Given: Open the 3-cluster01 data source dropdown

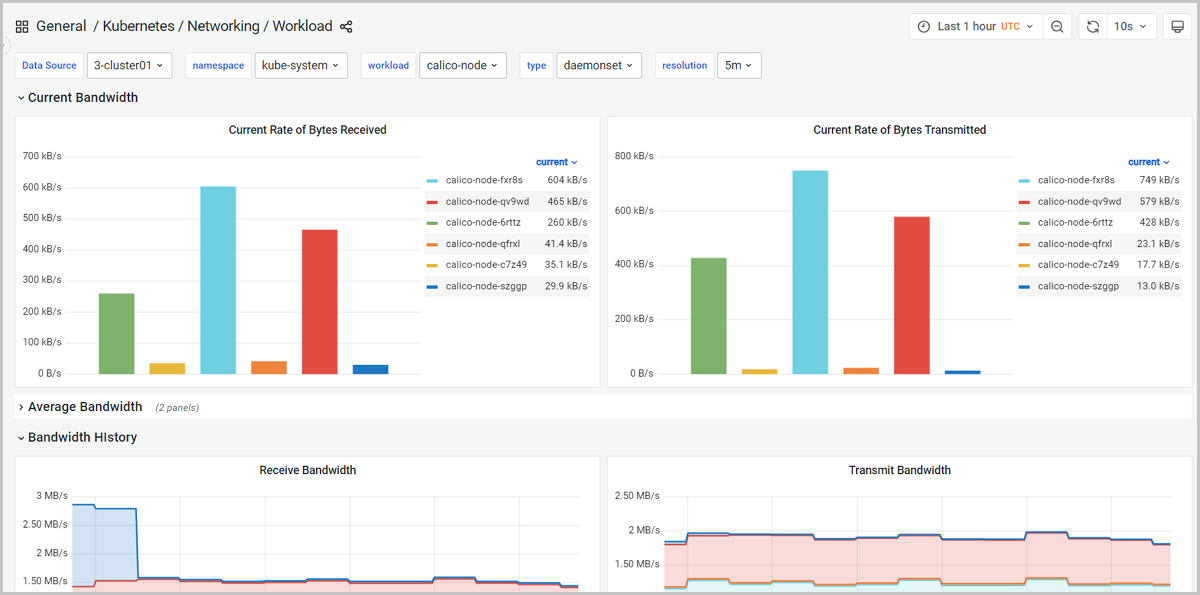Looking at the screenshot, I should point(129,65).
